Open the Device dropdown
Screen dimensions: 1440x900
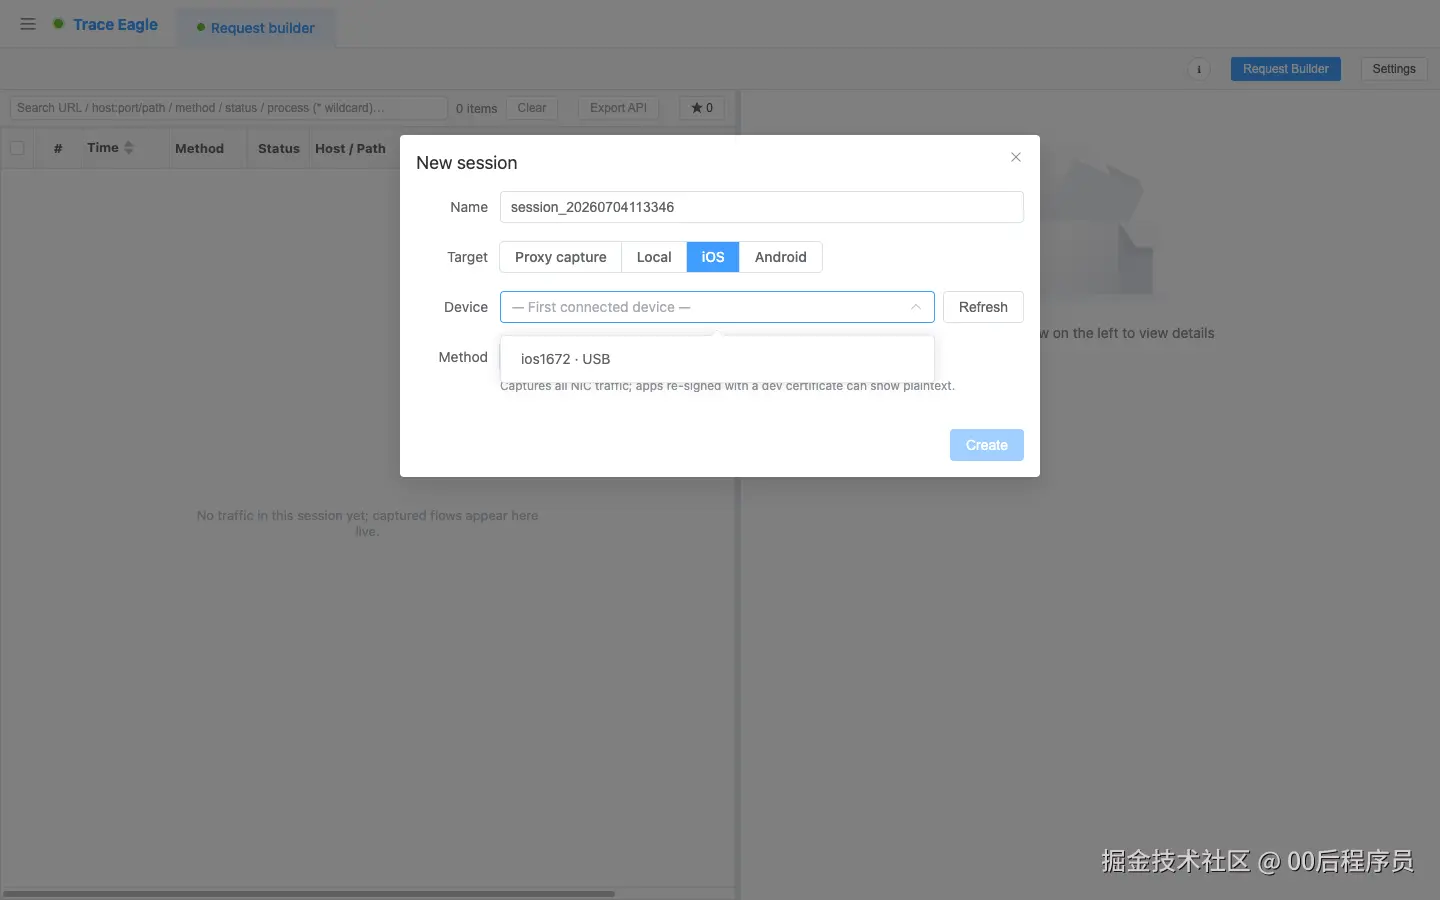[717, 307]
